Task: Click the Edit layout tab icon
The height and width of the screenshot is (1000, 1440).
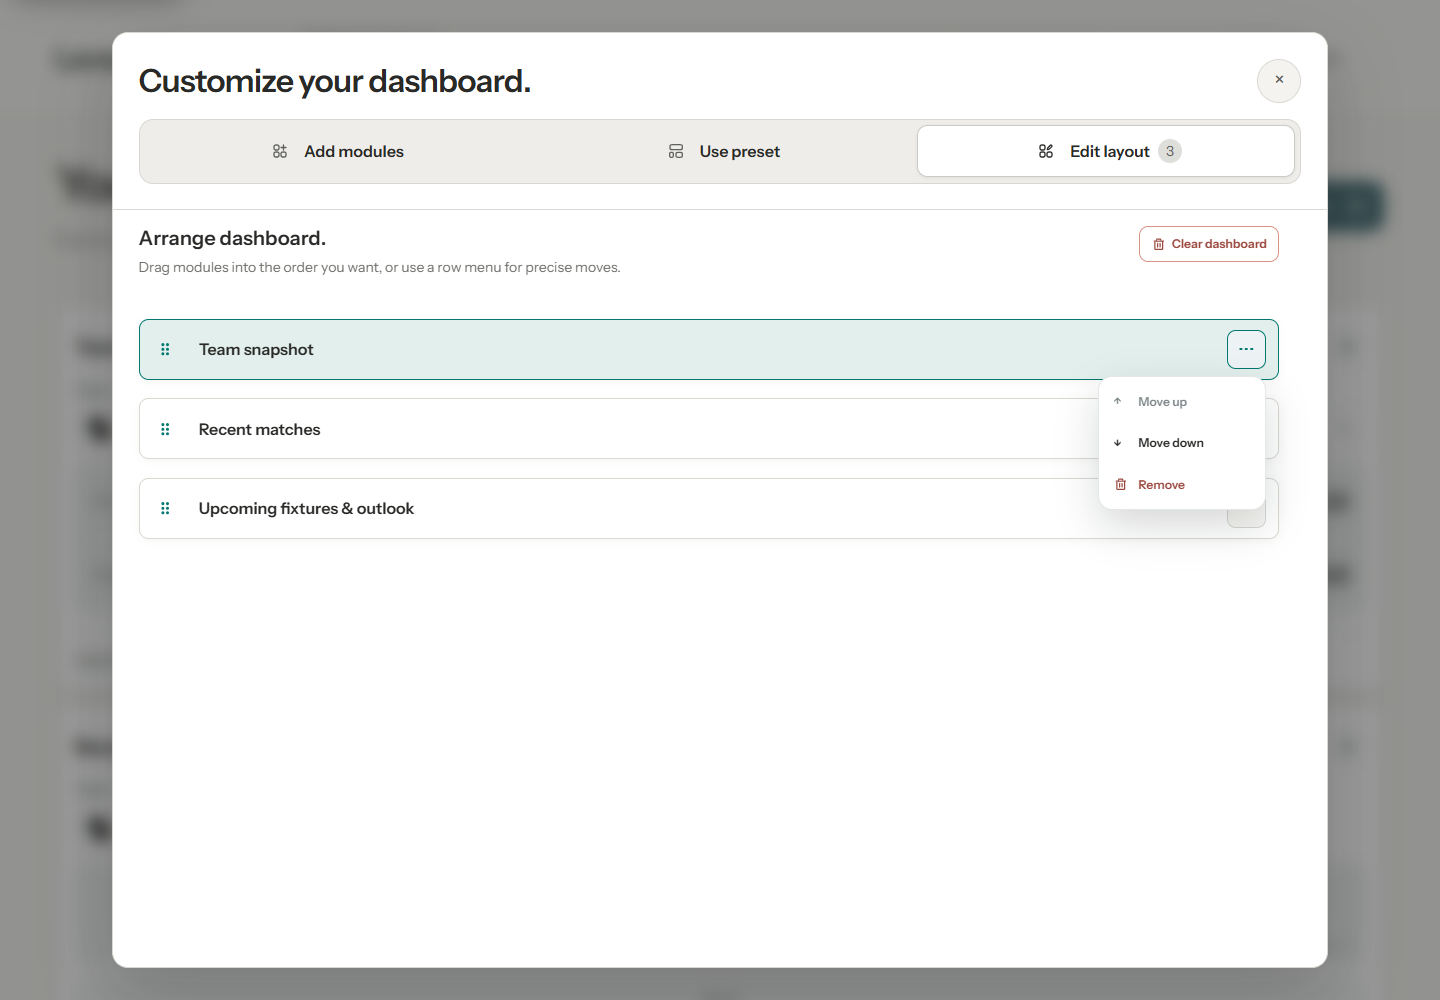Action: (x=1046, y=151)
